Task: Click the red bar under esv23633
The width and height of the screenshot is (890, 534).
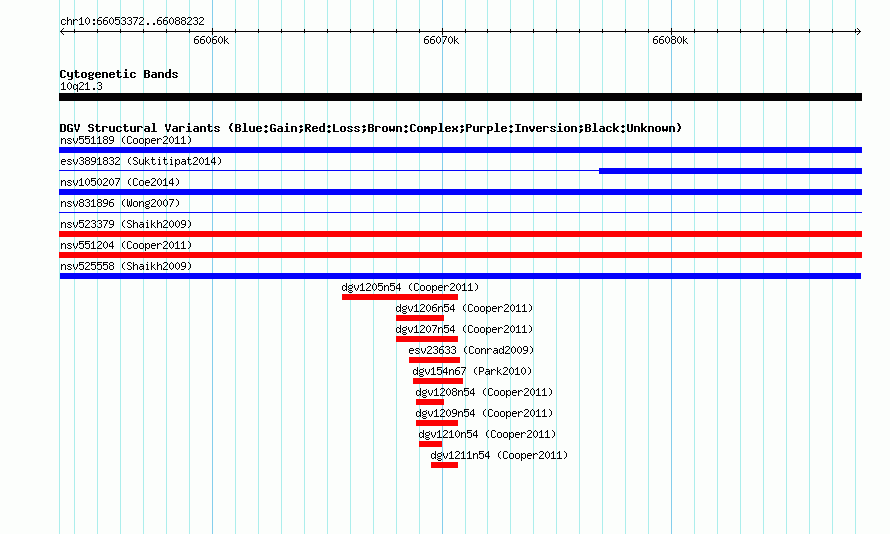Action: click(x=434, y=360)
